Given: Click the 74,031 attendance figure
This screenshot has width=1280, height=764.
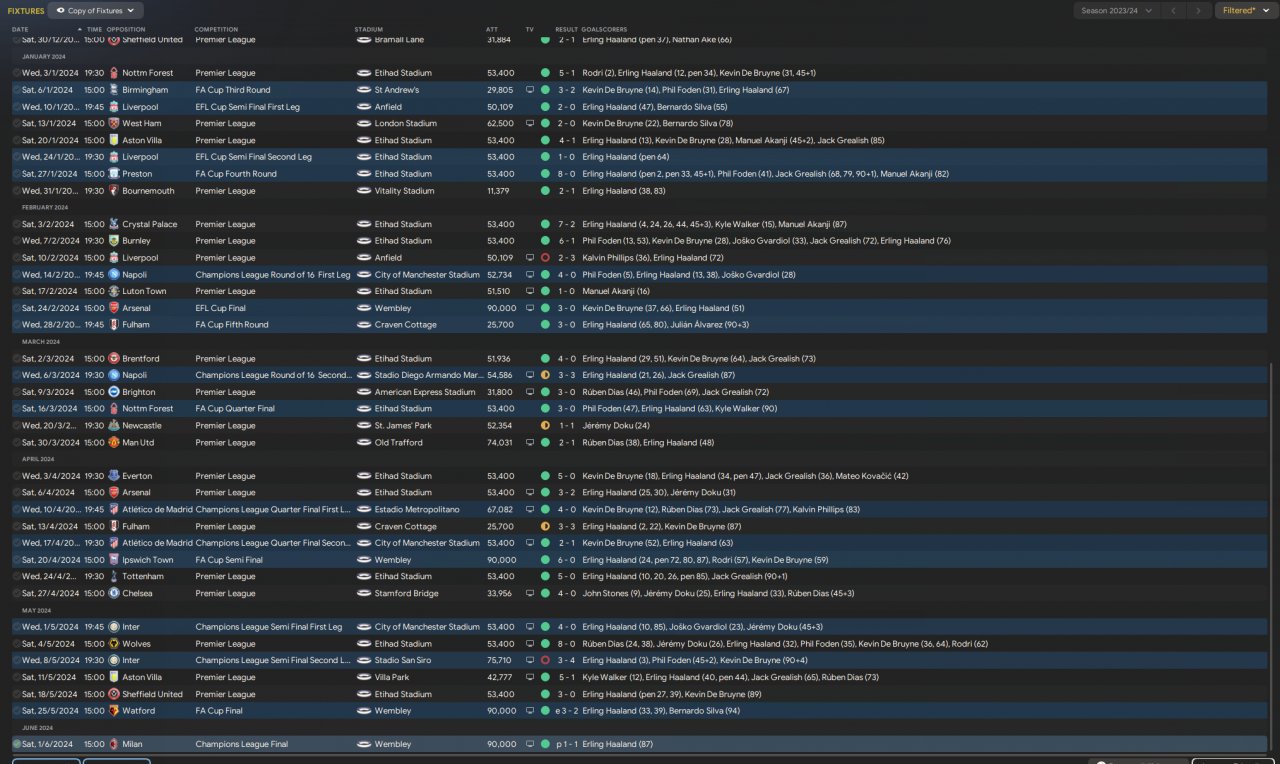Looking at the screenshot, I should (500, 442).
